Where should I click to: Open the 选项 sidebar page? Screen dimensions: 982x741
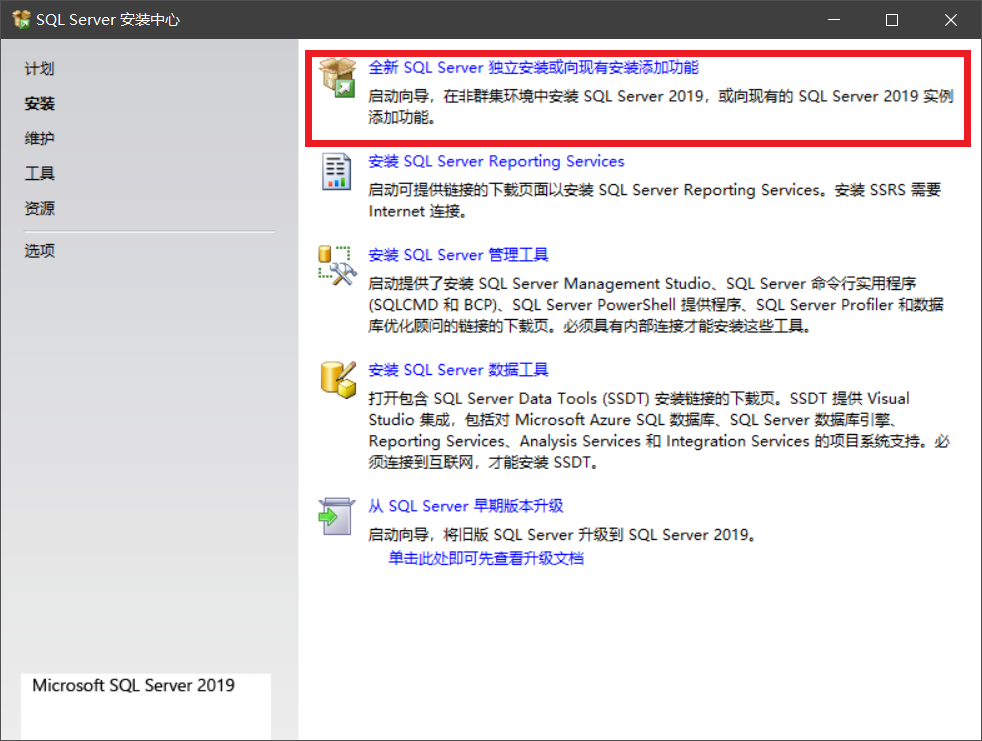(39, 251)
